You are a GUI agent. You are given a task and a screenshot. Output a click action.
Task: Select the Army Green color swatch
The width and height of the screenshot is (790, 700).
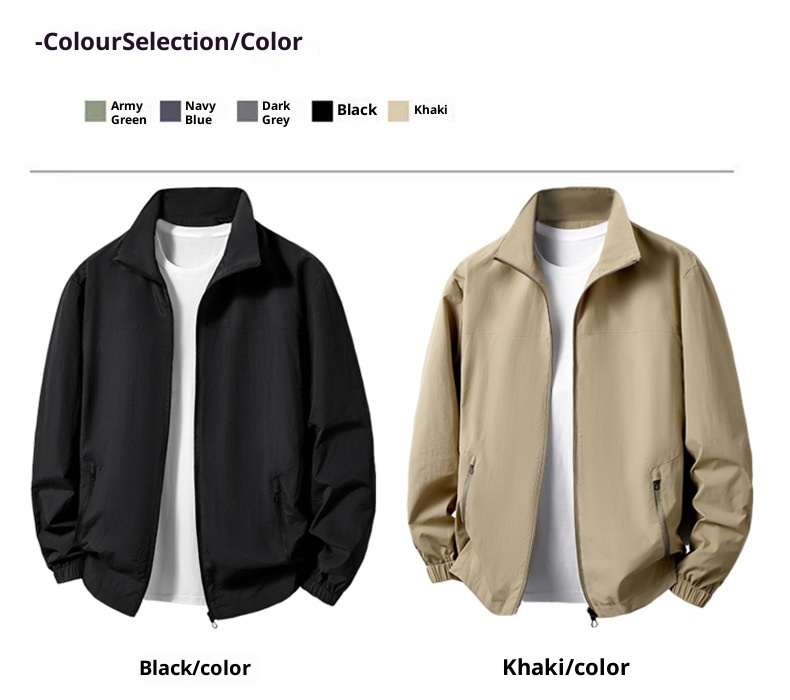click(95, 111)
